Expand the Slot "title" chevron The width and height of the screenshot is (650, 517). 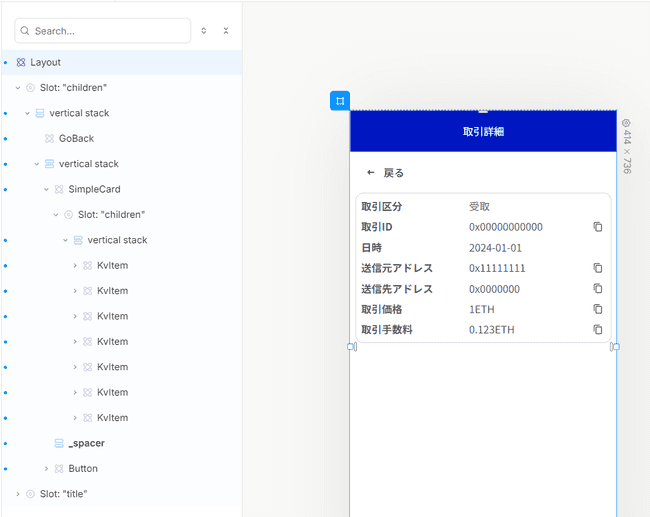18,494
